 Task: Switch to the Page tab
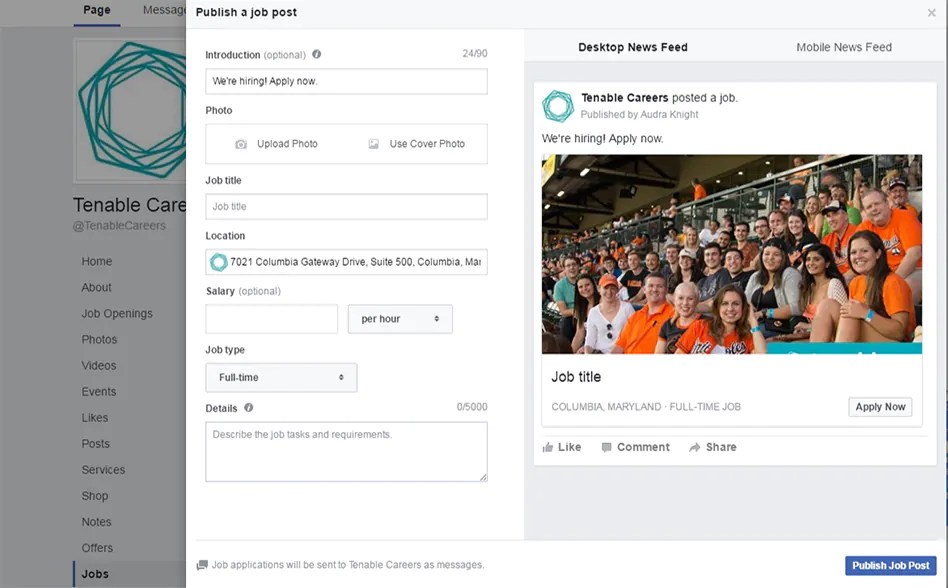pos(96,9)
